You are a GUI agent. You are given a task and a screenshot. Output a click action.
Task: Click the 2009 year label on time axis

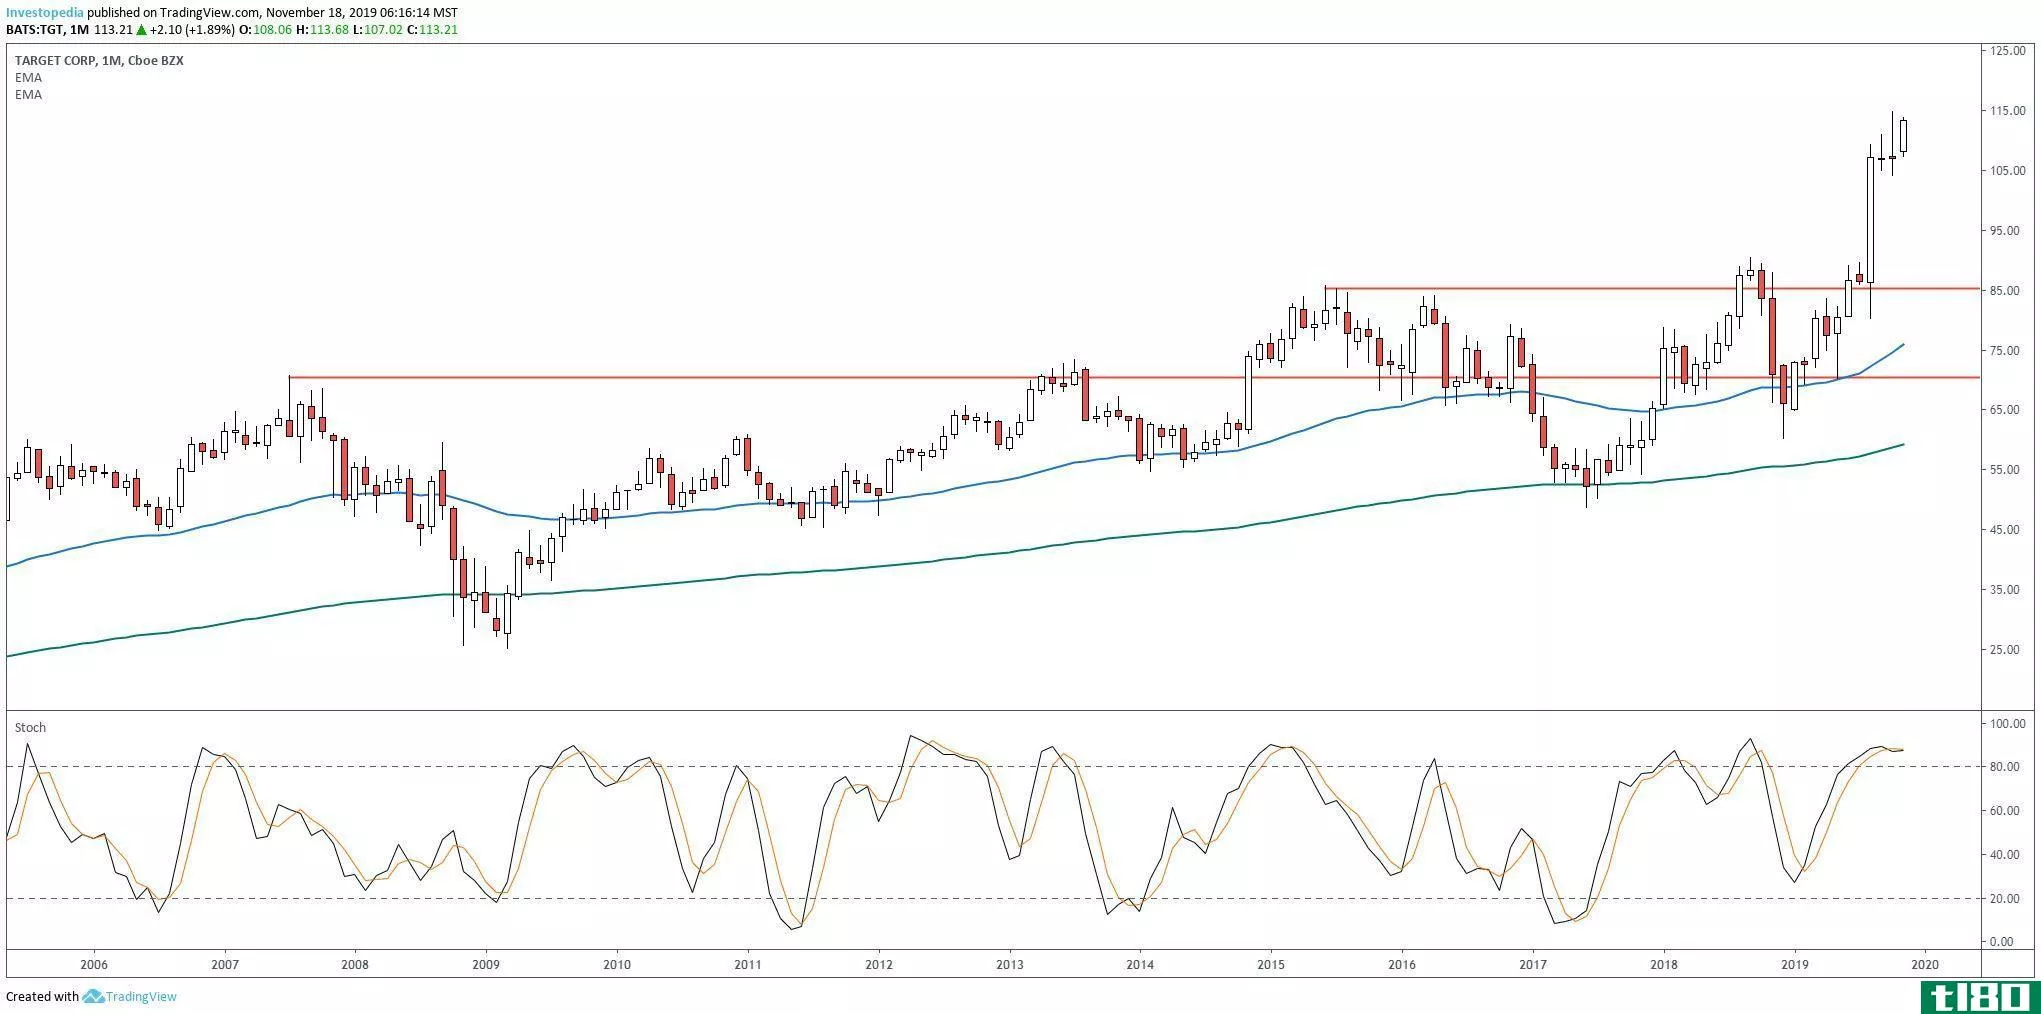point(486,964)
